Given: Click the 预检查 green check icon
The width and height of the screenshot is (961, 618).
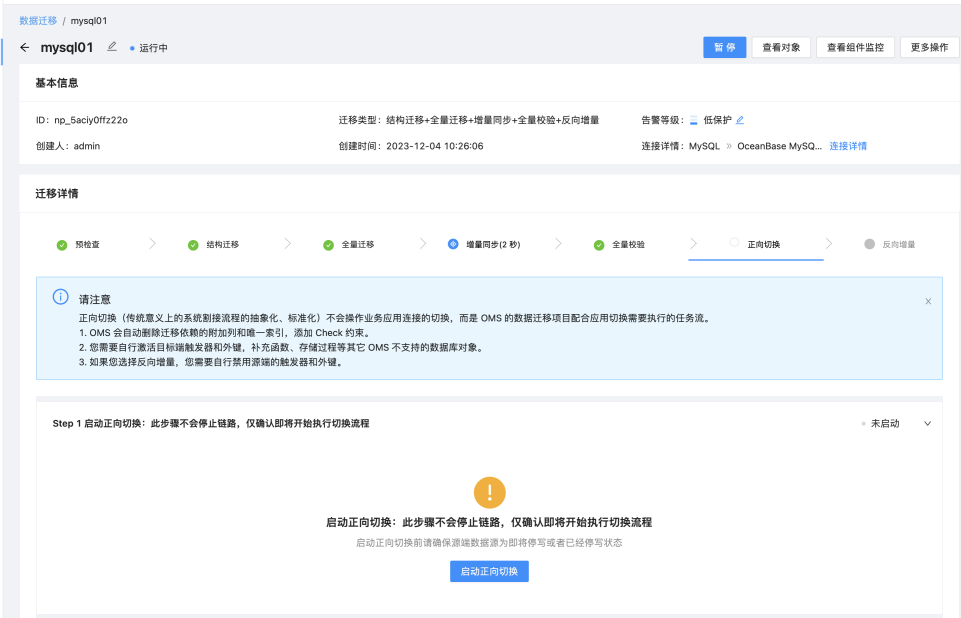Looking at the screenshot, I should point(62,245).
